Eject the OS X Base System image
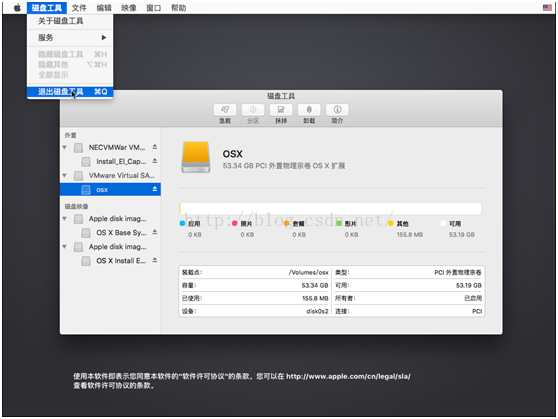The width and height of the screenshot is (558, 419). (x=155, y=232)
